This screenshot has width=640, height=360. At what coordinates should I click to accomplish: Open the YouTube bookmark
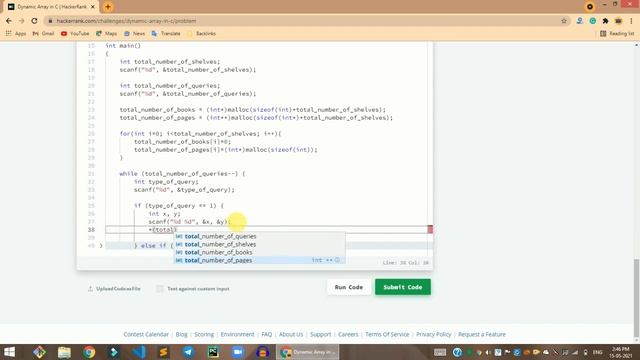(75, 33)
